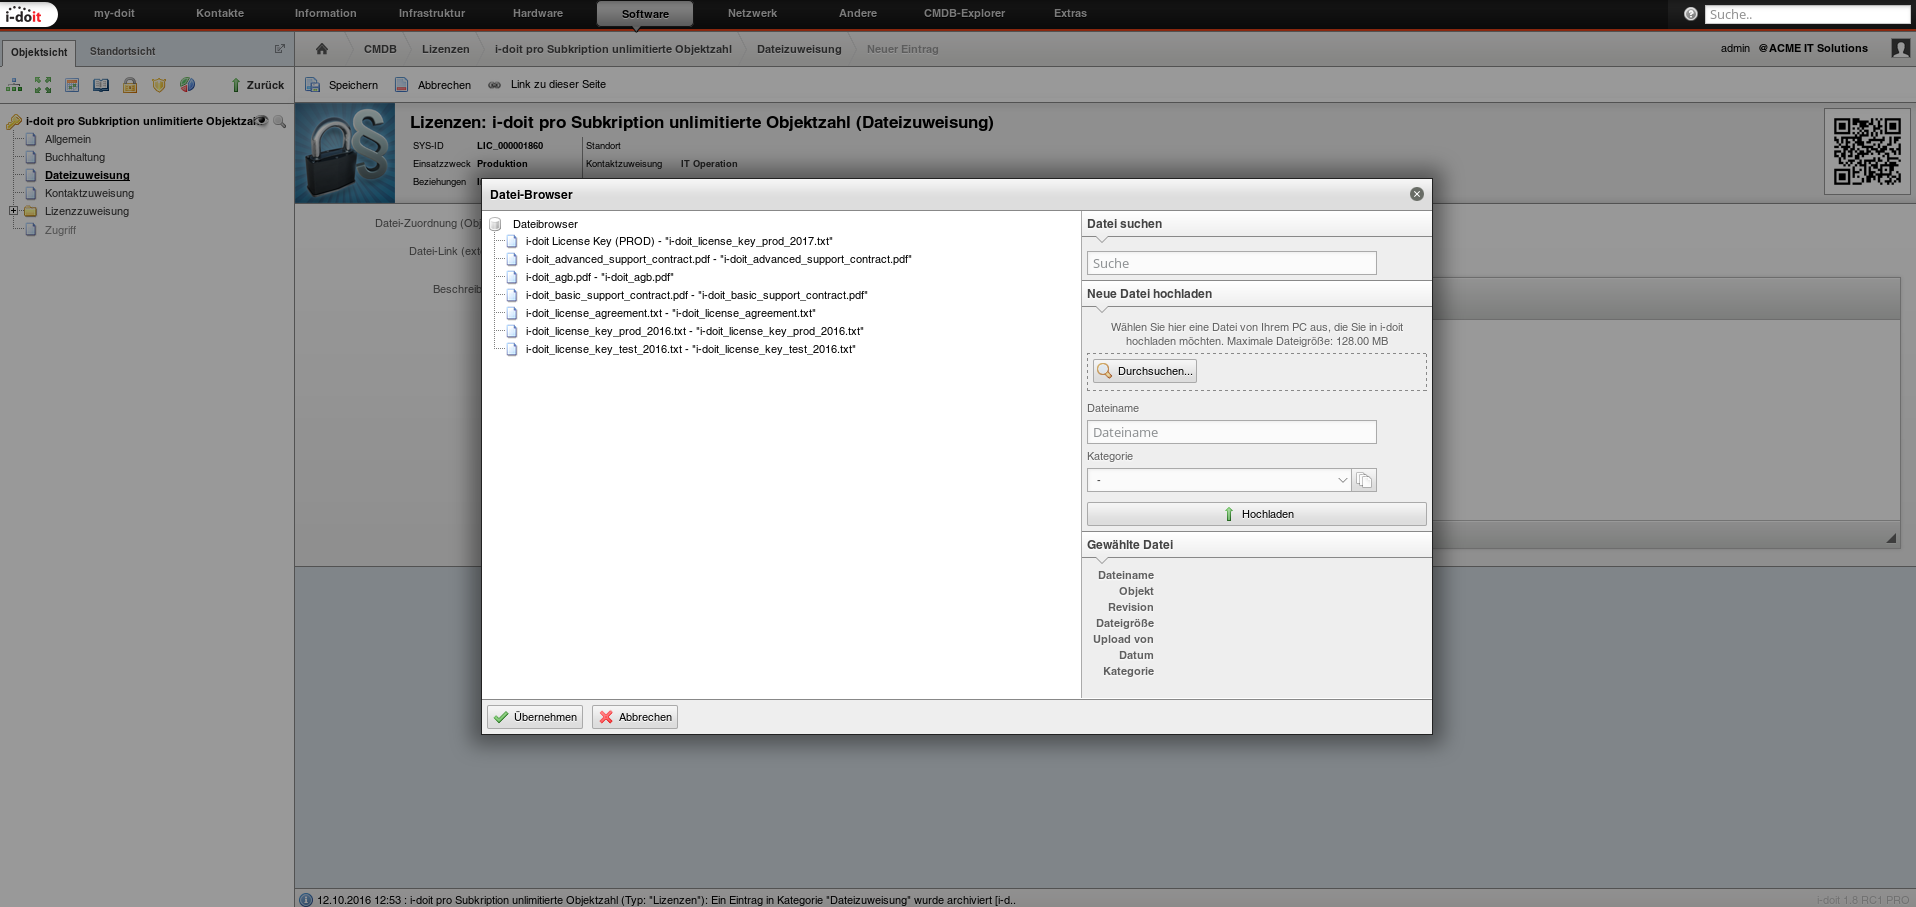Image resolution: width=1916 pixels, height=907 pixels.
Task: Click the padlock icon in the left toolbar
Action: point(130,85)
